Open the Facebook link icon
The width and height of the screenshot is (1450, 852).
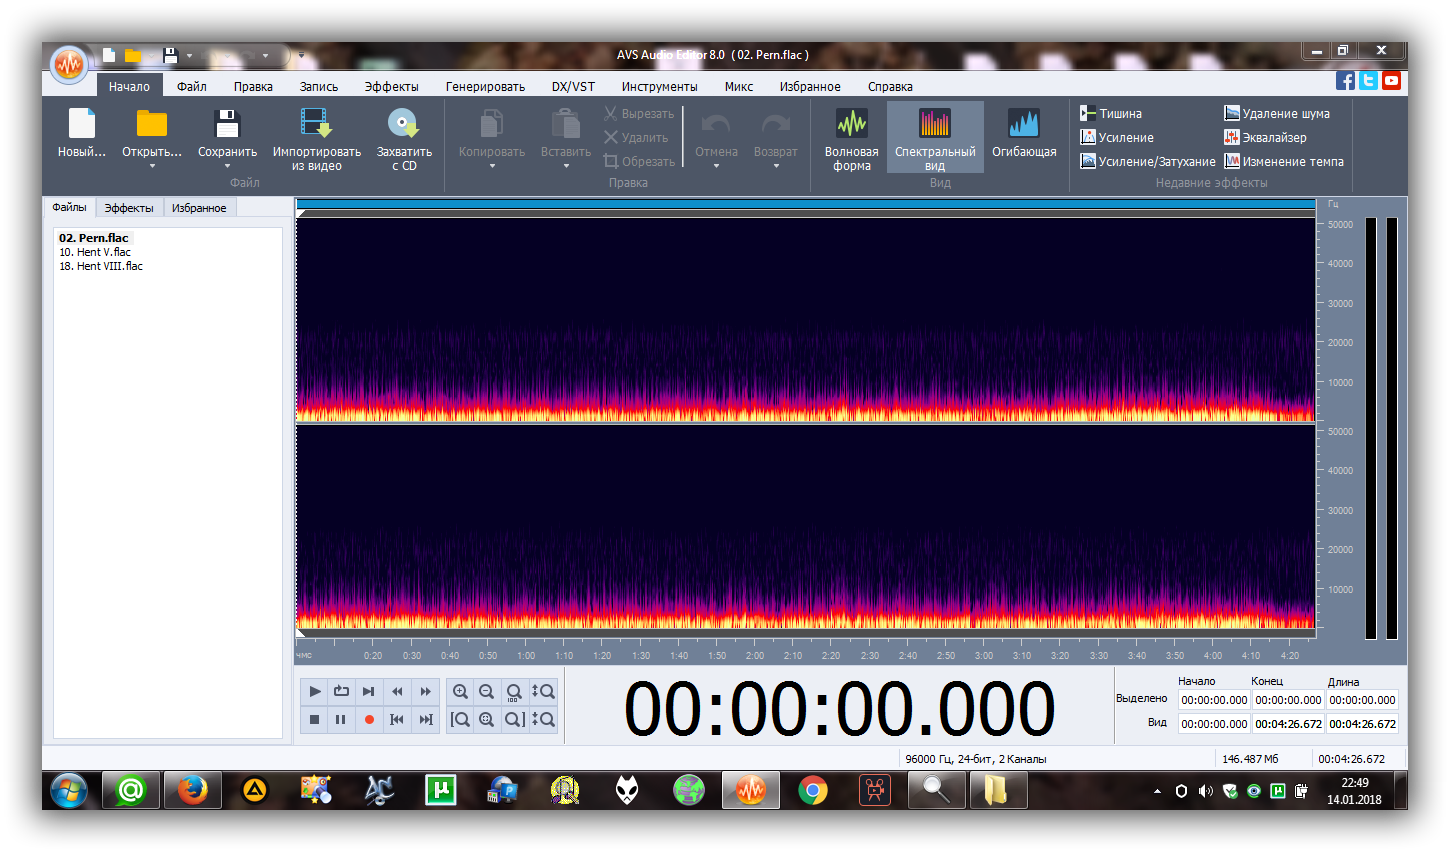tap(1346, 81)
